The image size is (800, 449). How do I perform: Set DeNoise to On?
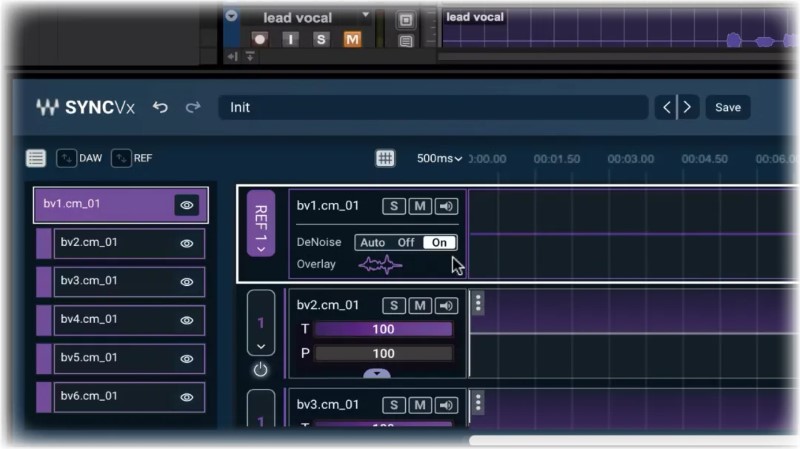pyautogui.click(x=439, y=242)
